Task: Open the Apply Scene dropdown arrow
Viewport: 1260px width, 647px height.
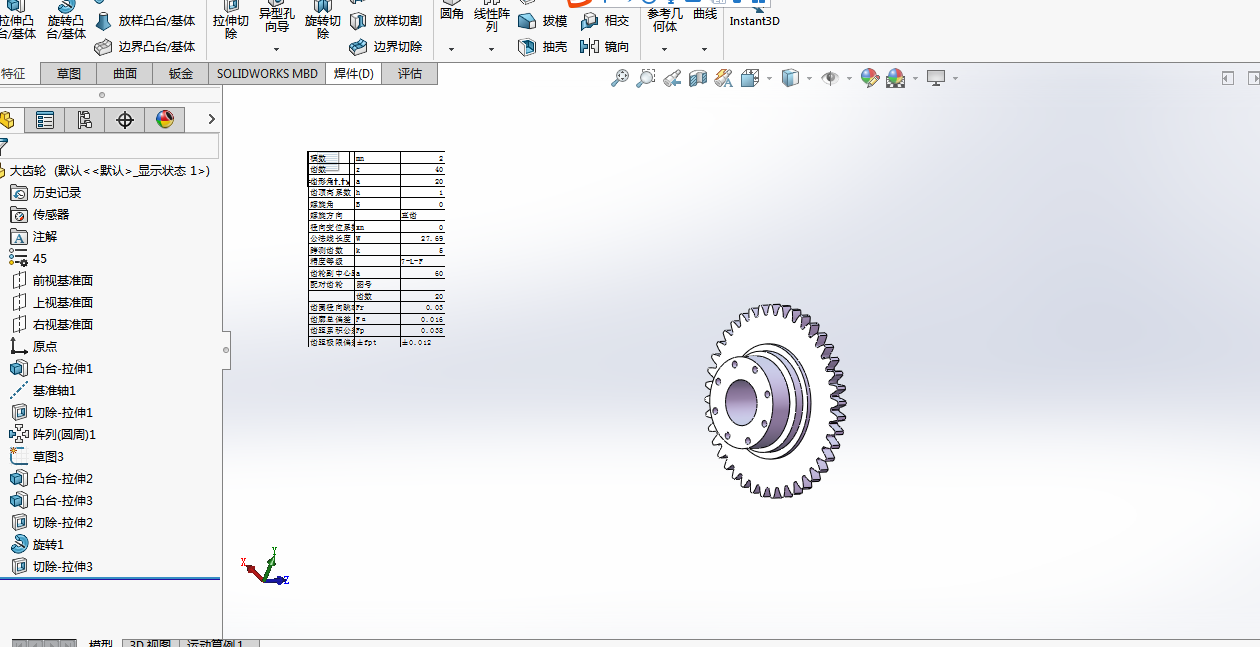Action: (x=914, y=79)
